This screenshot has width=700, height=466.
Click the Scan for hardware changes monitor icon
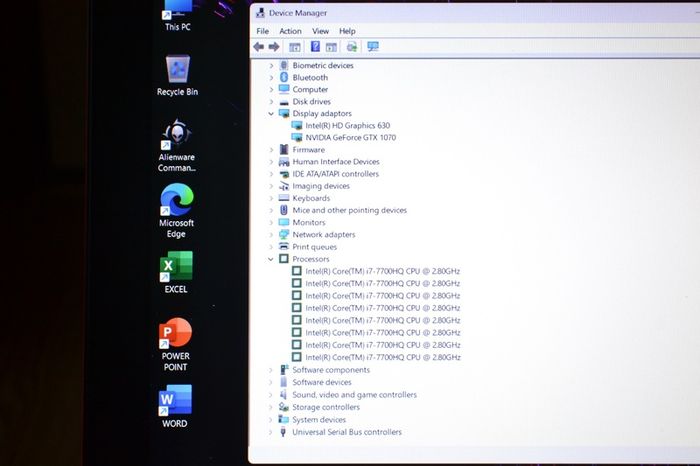(373, 46)
